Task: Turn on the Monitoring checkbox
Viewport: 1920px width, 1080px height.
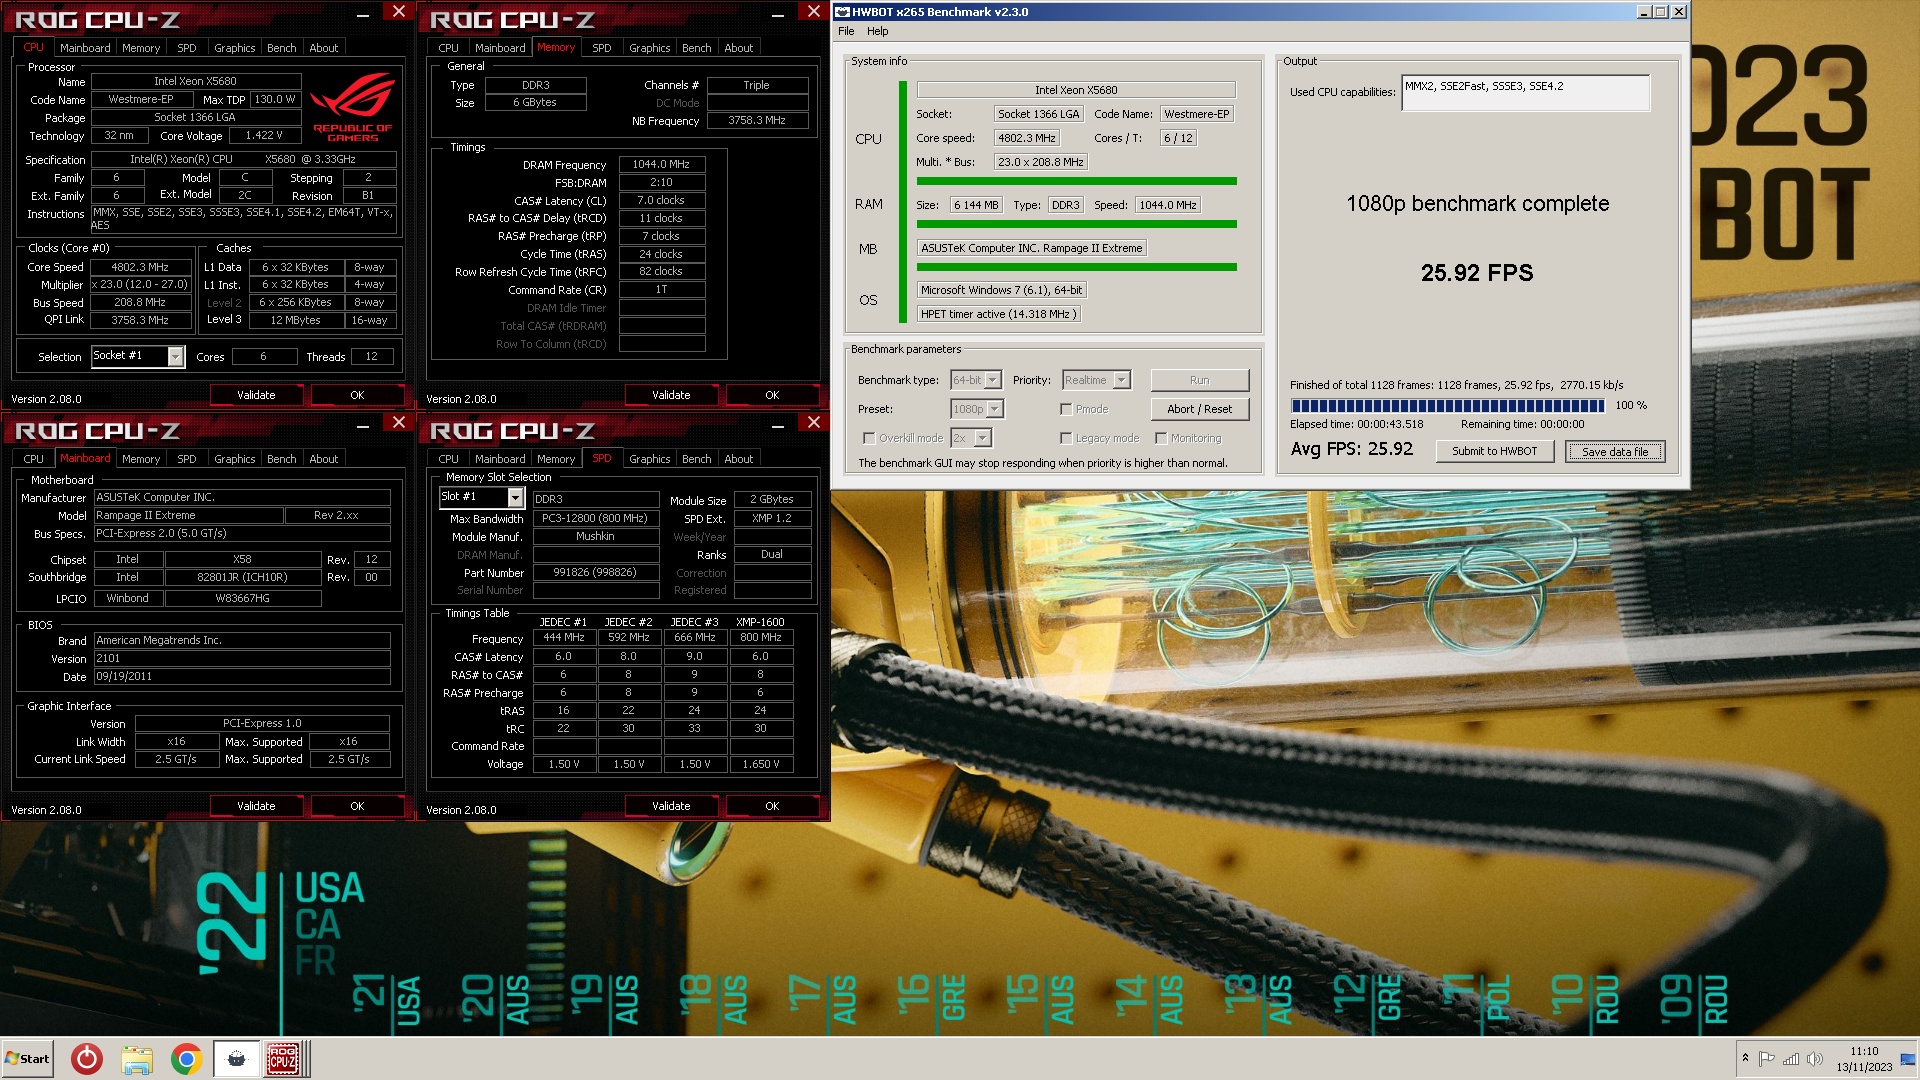Action: (x=1161, y=438)
